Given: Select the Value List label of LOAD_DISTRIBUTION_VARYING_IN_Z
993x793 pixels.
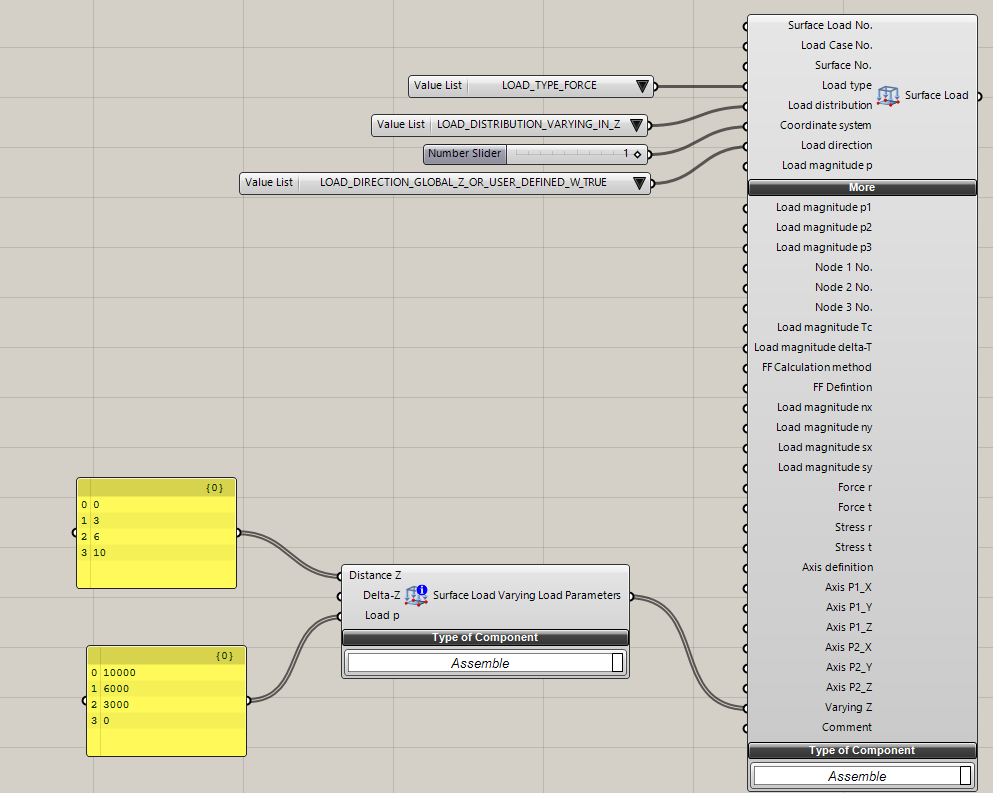Looking at the screenshot, I should [x=401, y=125].
